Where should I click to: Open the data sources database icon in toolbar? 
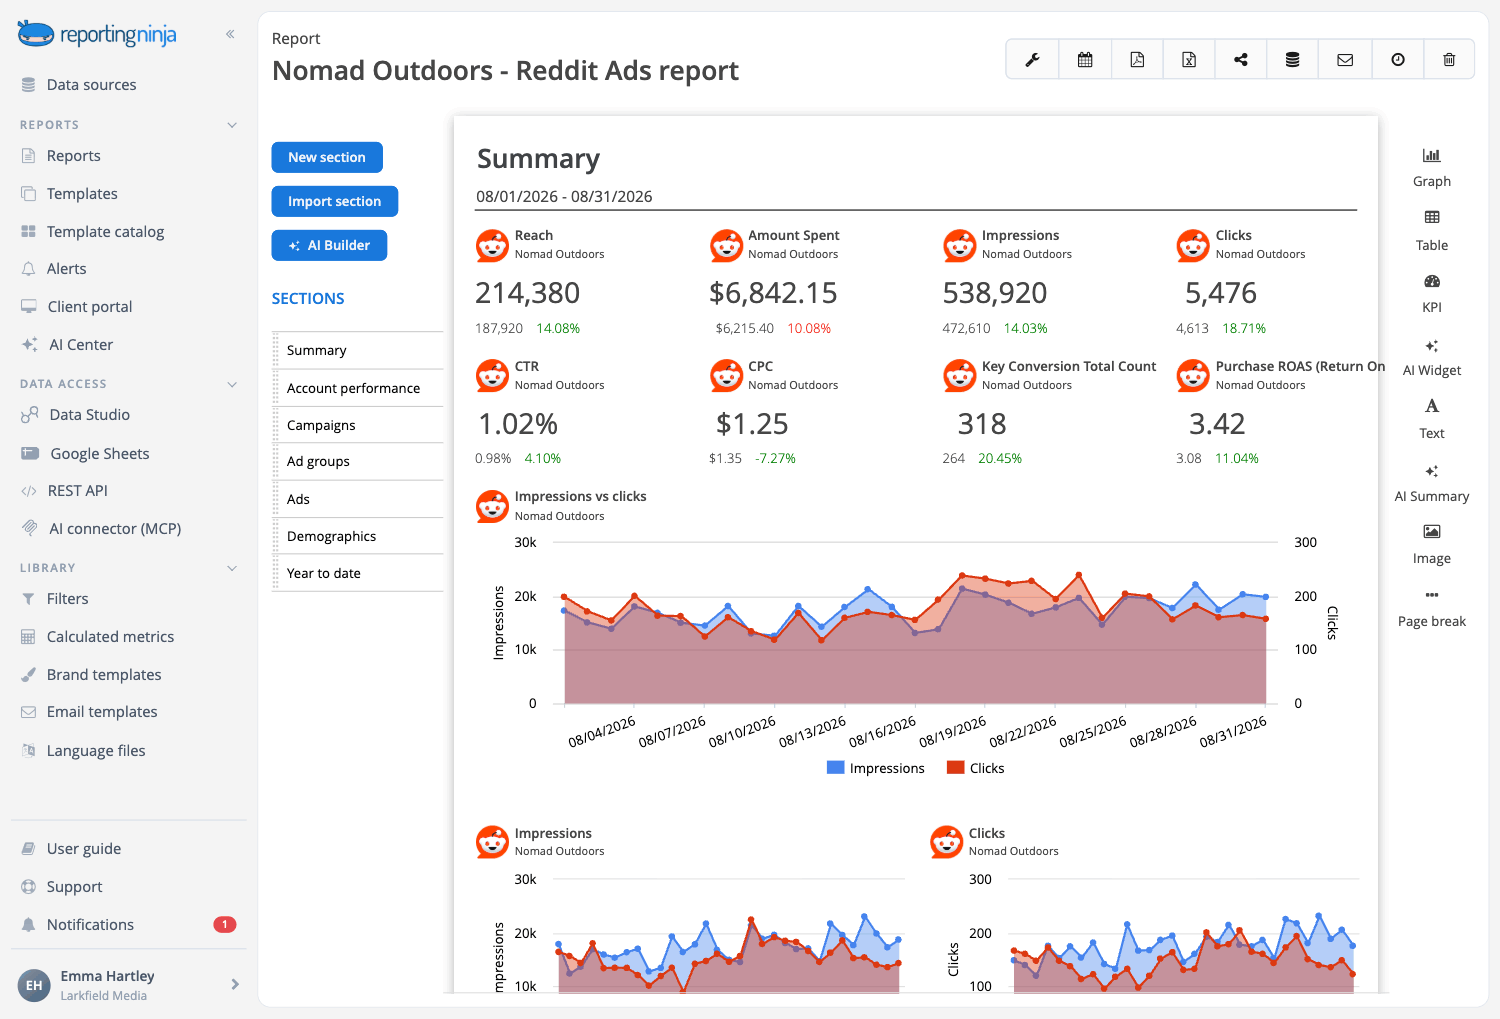click(x=1293, y=60)
